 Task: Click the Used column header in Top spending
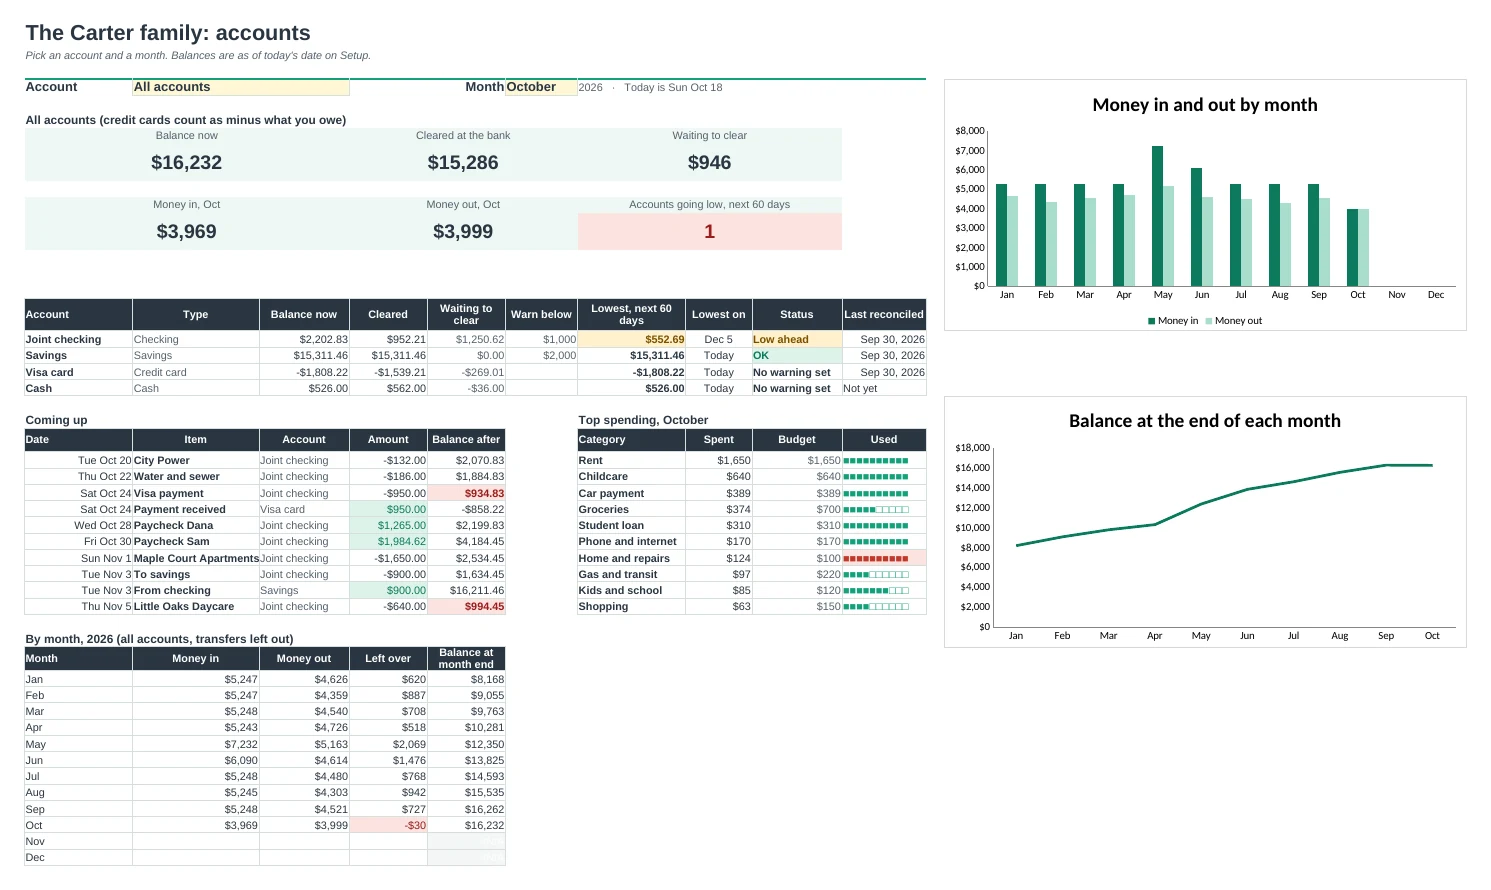click(884, 439)
